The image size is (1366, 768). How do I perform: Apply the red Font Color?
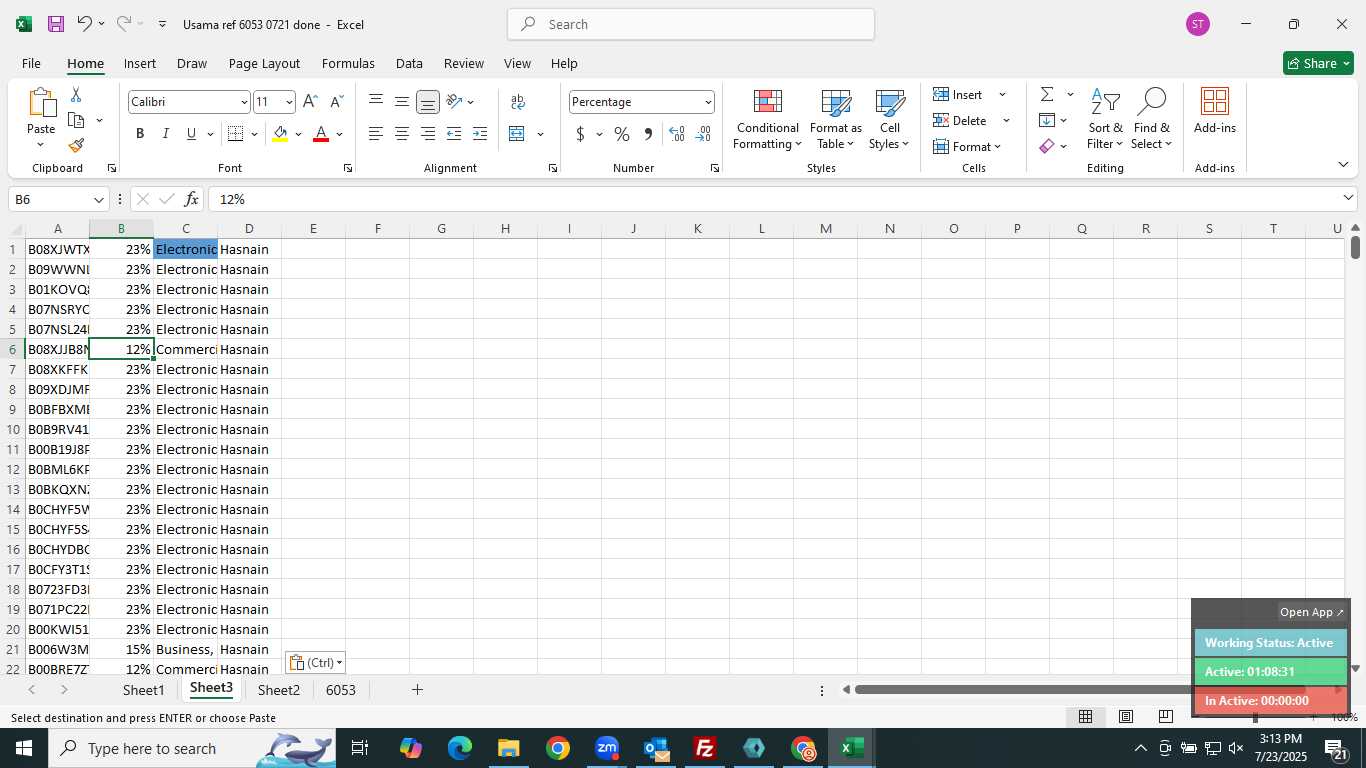pos(321,134)
